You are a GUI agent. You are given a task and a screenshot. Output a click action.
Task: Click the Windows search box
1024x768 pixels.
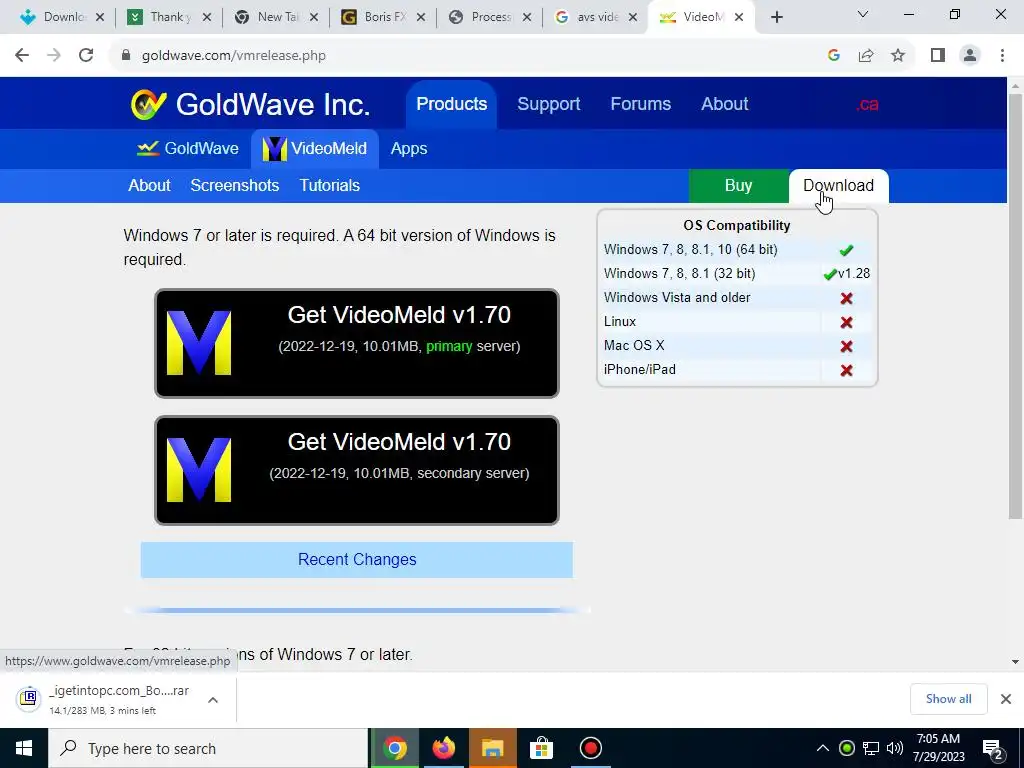click(208, 748)
